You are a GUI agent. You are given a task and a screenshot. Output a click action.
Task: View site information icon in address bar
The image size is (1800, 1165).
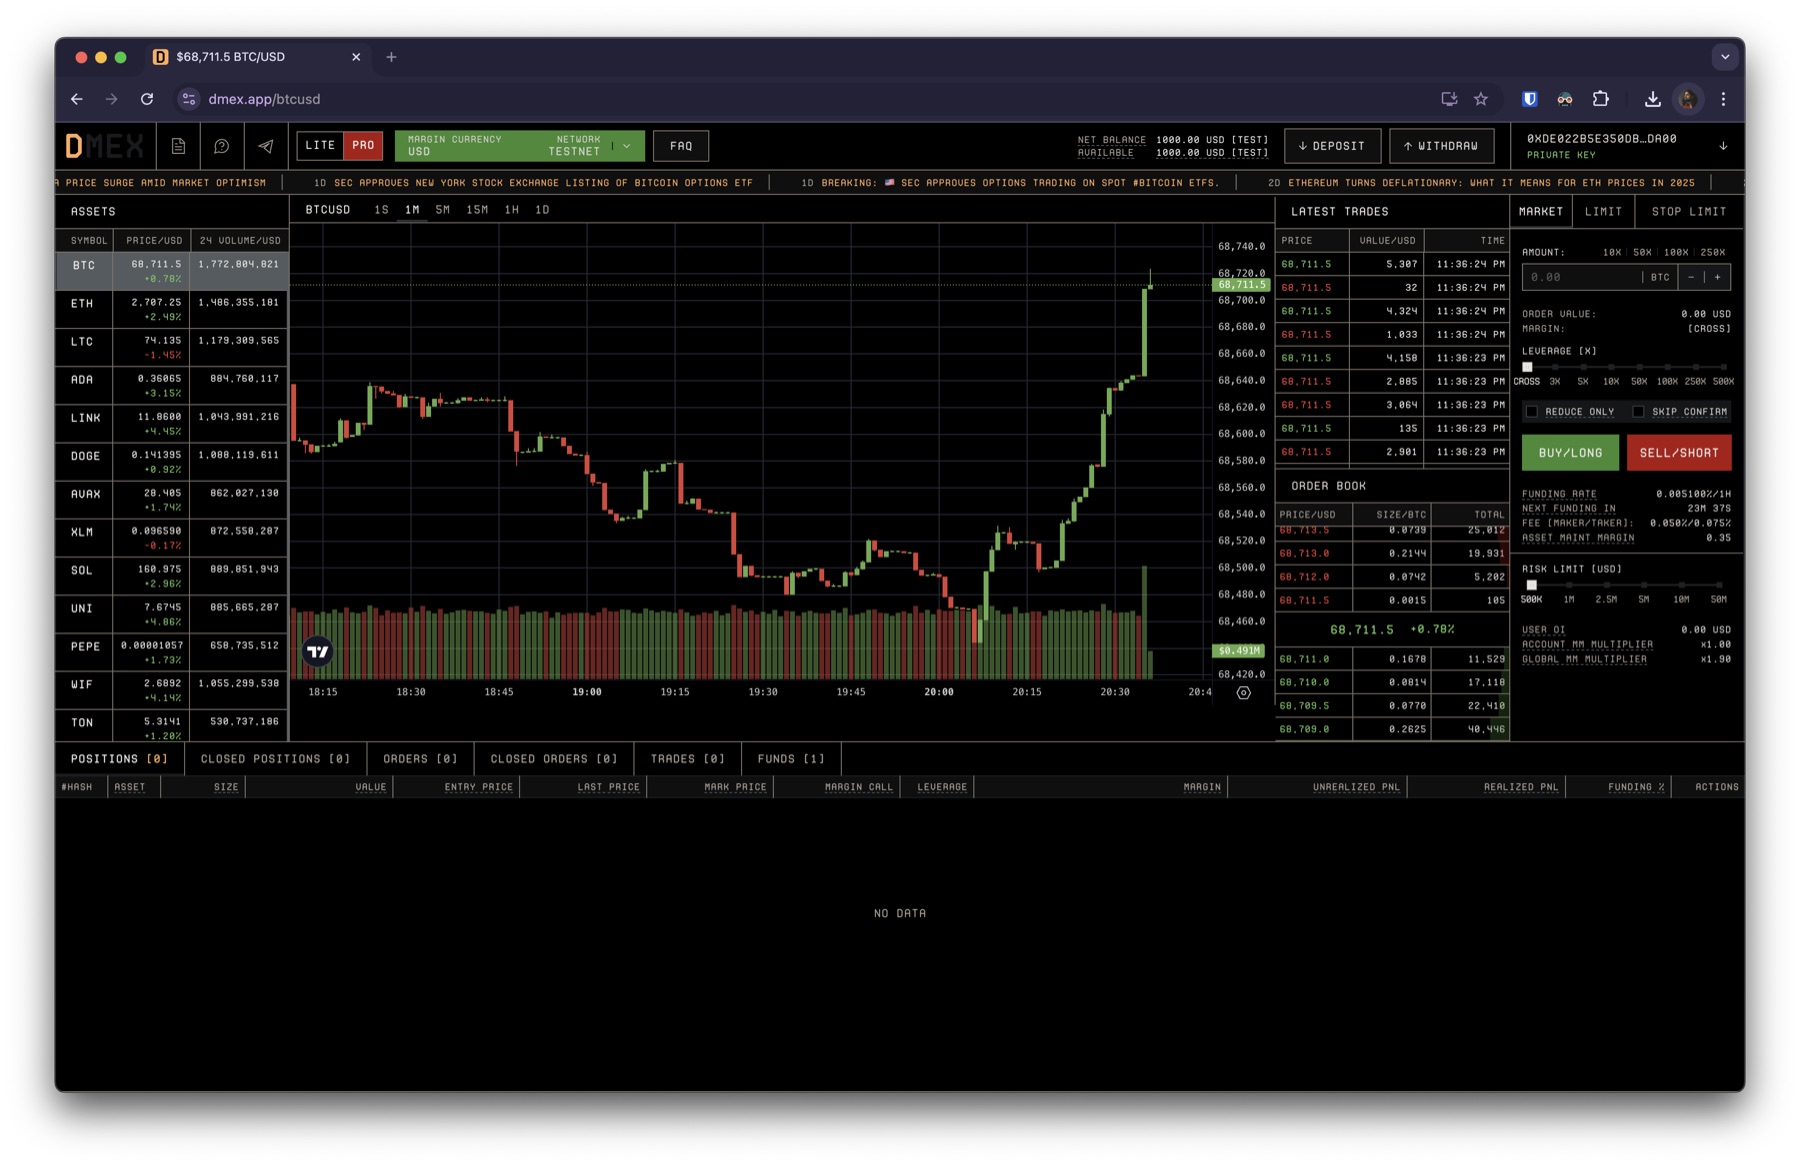point(189,99)
